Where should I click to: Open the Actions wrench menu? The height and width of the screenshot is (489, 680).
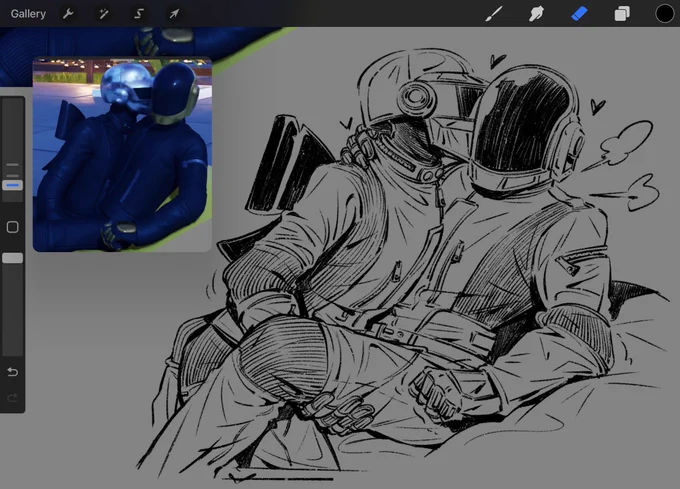68,14
